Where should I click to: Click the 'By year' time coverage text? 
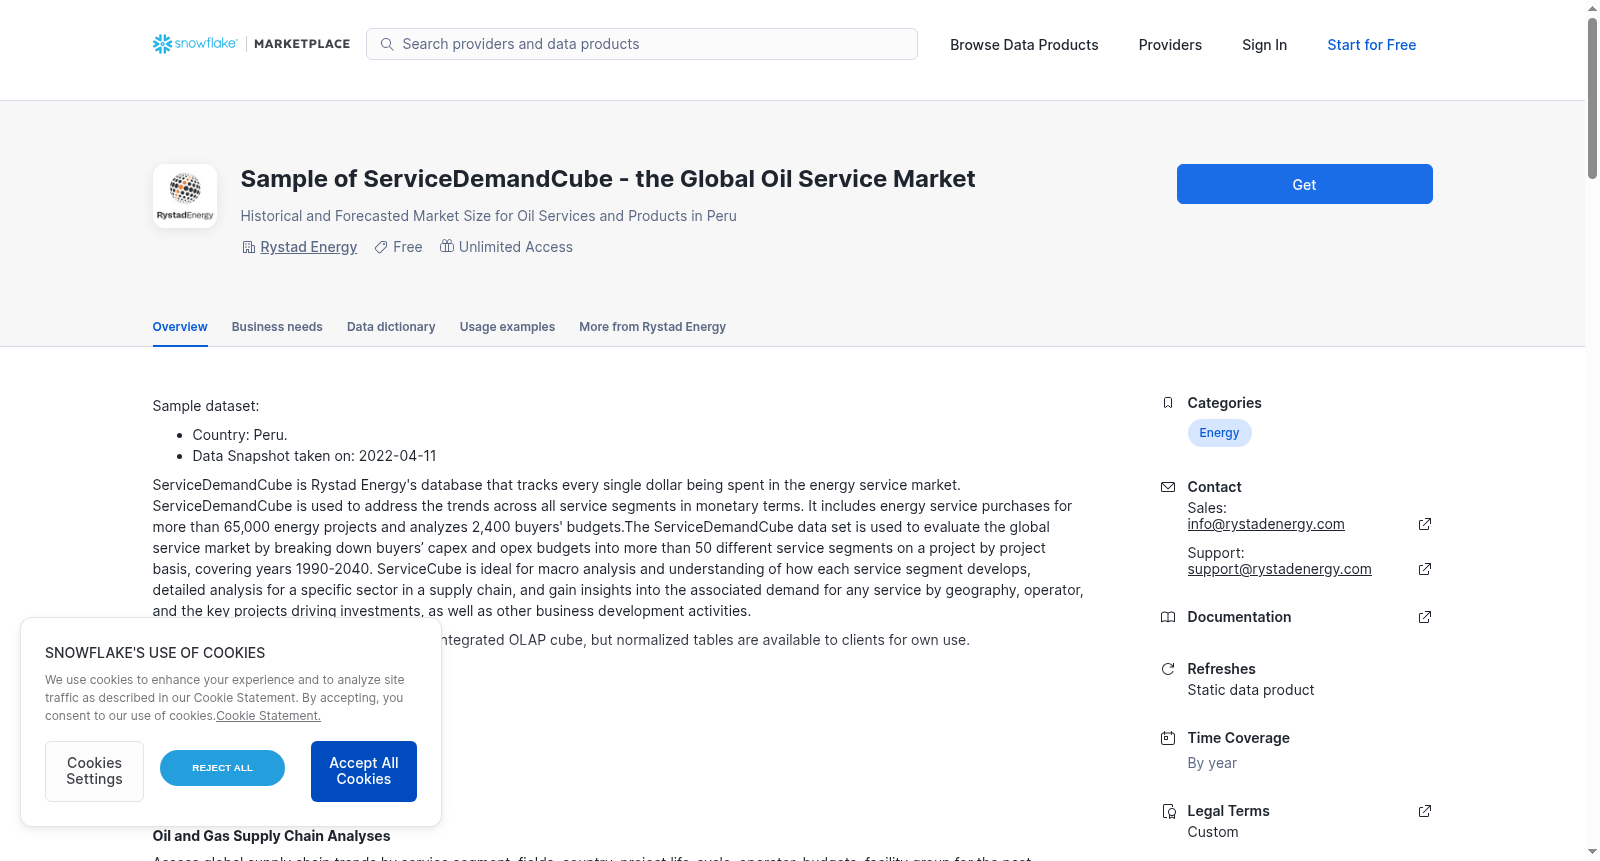(x=1212, y=763)
